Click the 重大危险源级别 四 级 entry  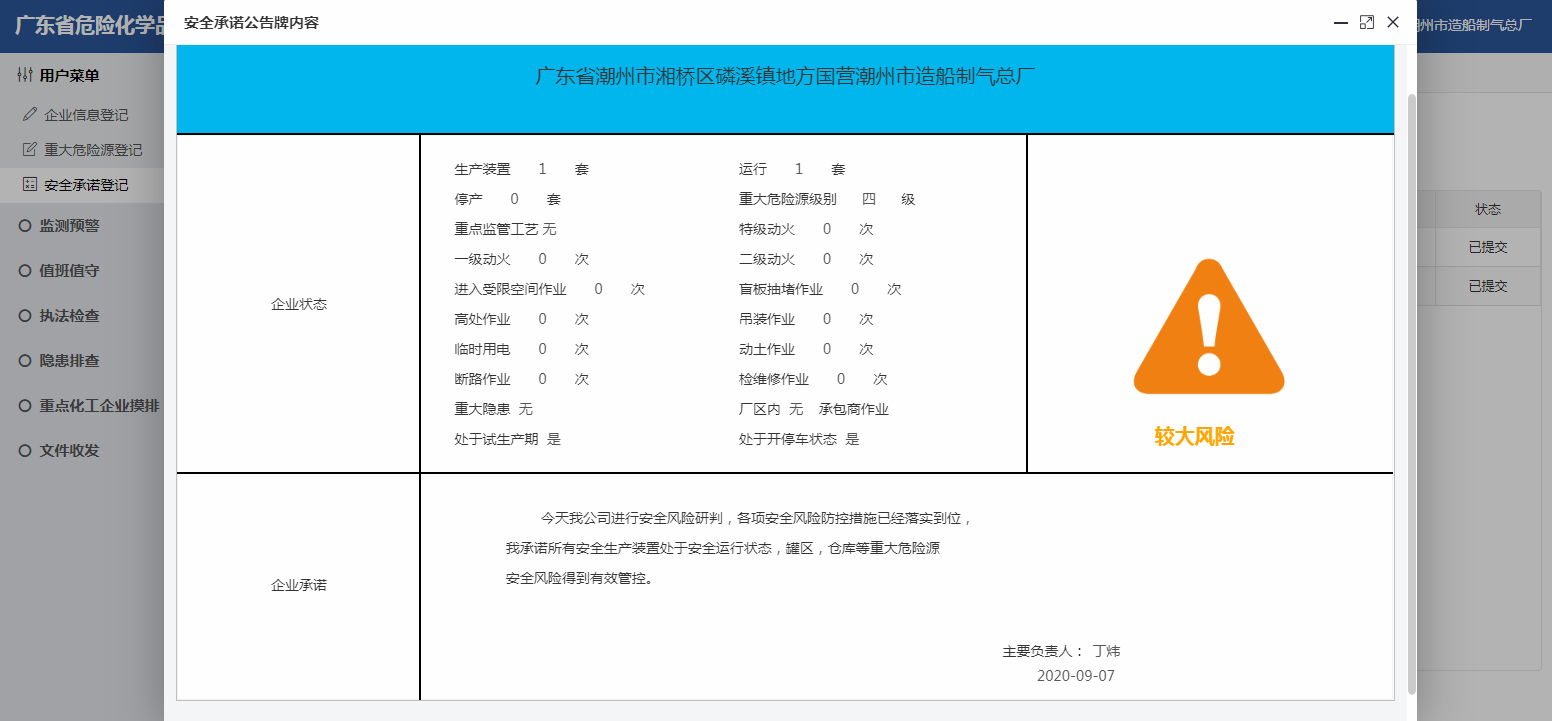[x=827, y=199]
